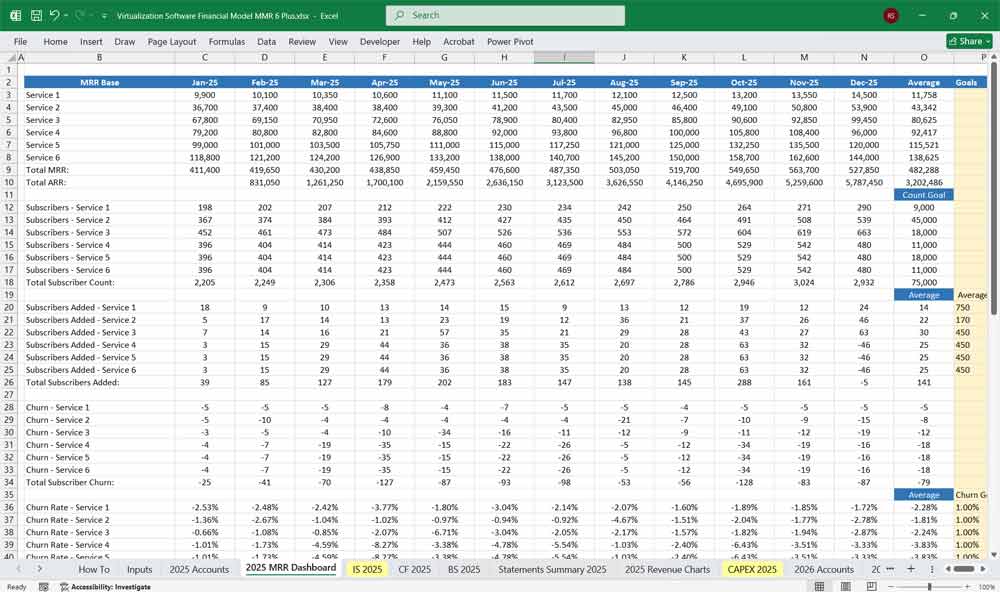Open Customize Quick Access Toolbar dropdown

click(x=104, y=15)
